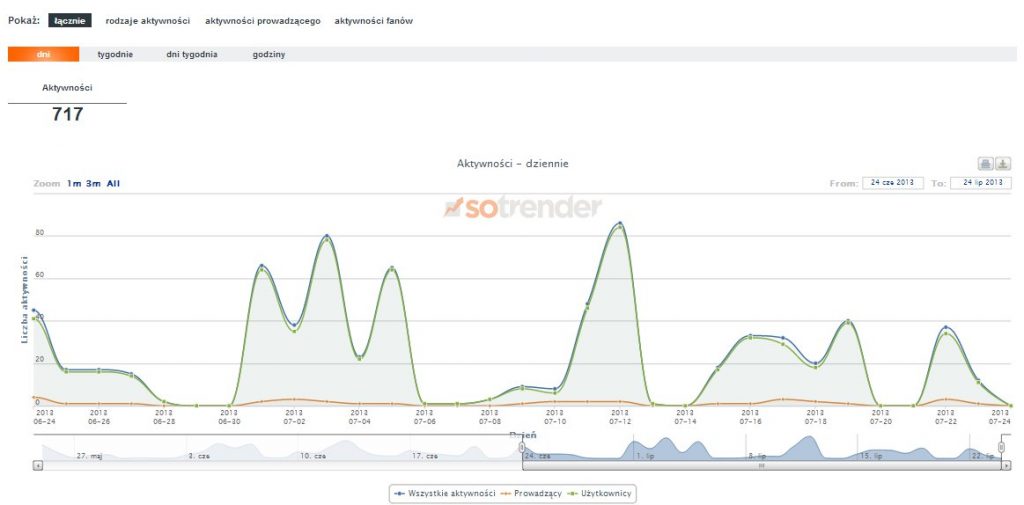Click the navigator scrollbar thumb
Screen dimensions: 1024x505
[x=760, y=465]
